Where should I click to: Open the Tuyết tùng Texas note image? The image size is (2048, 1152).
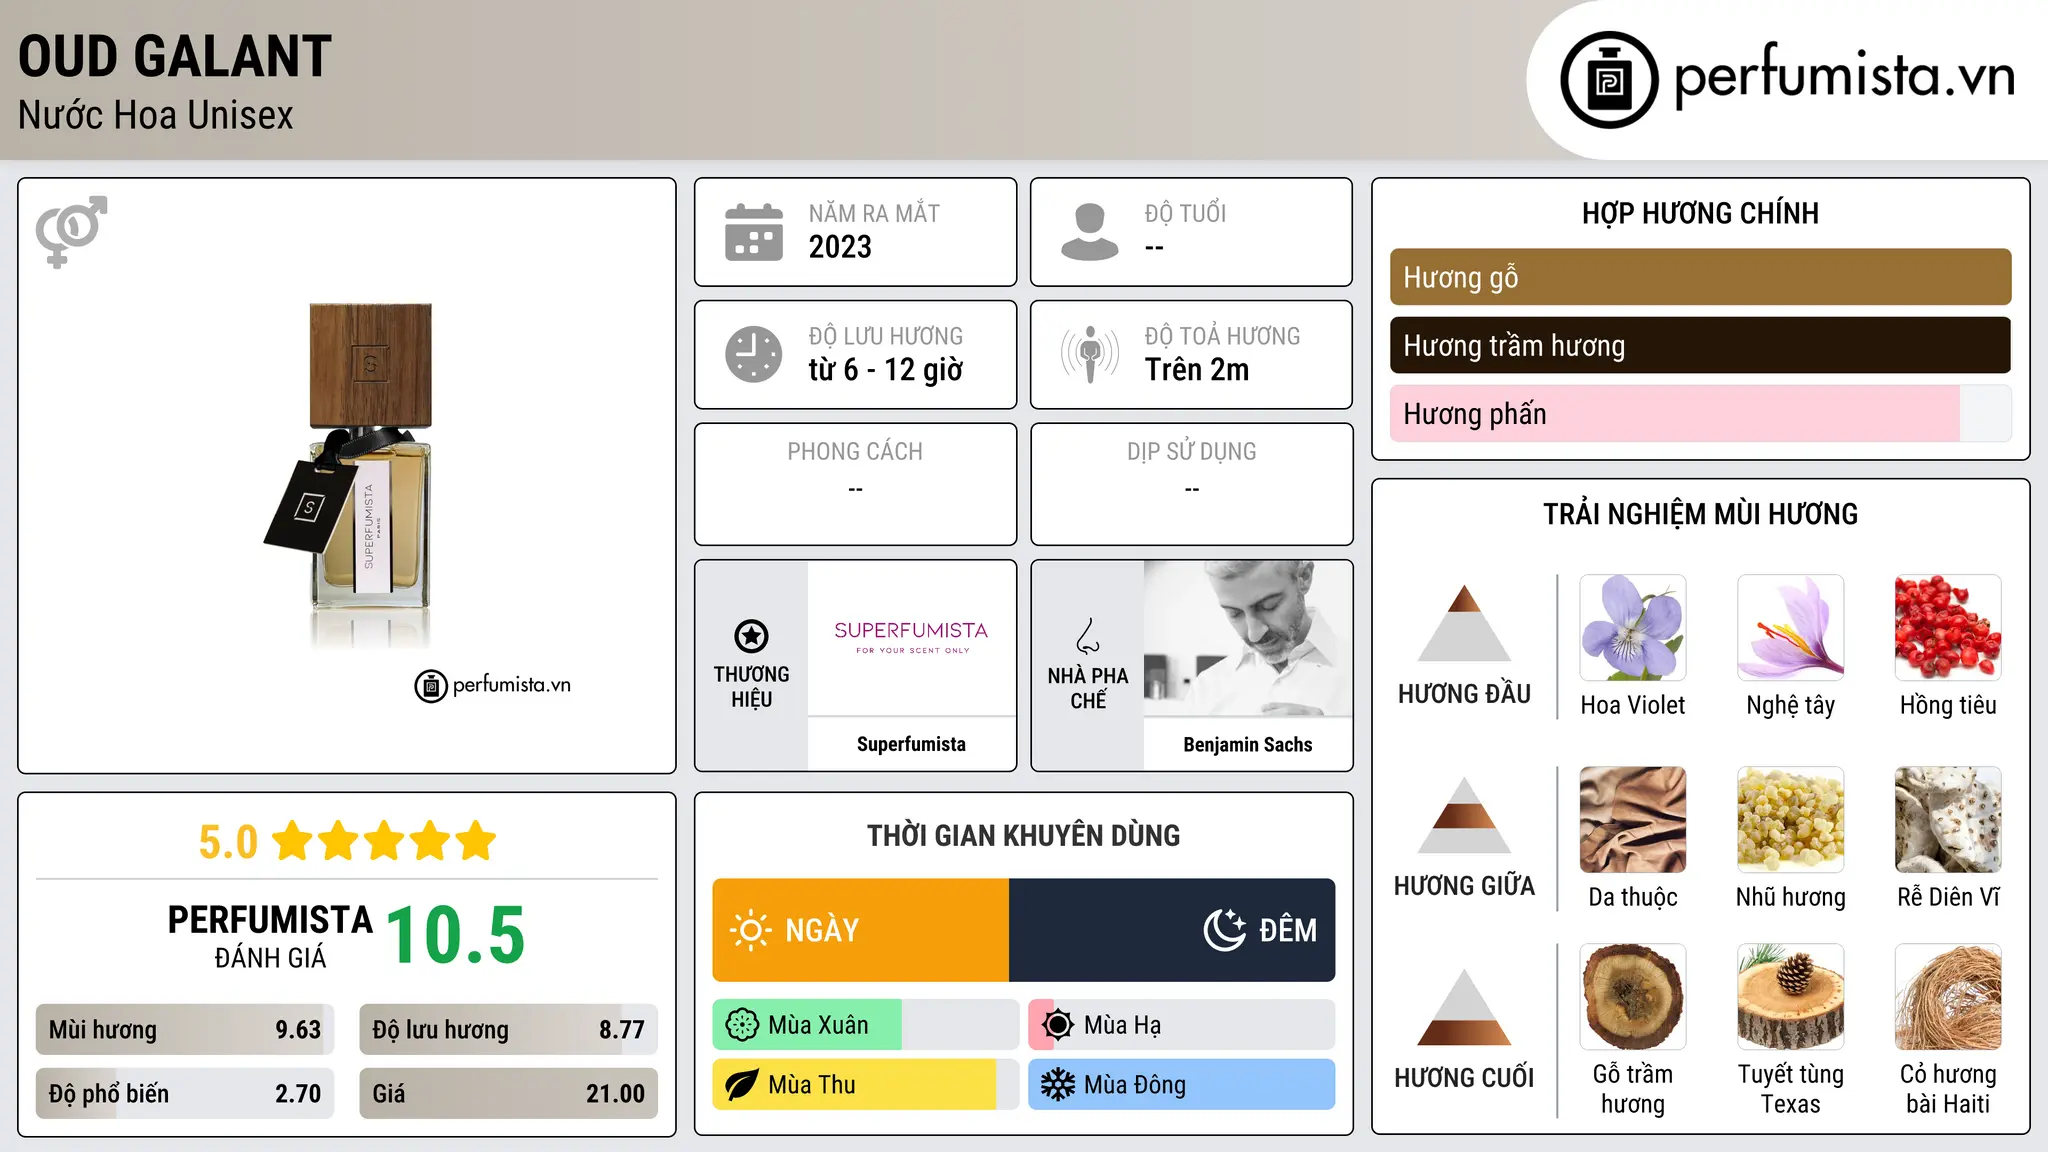click(x=1790, y=997)
